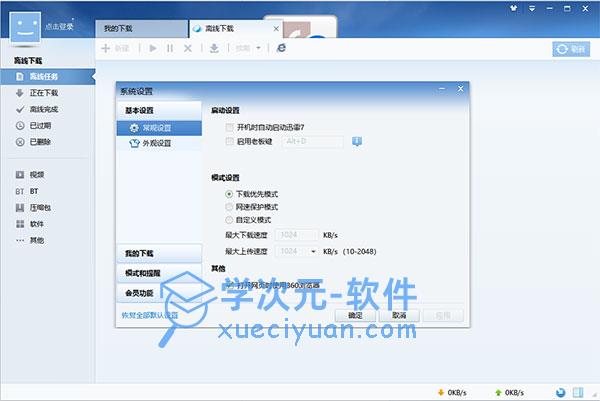Toggle the 打开网页时使用360浏览器 checkbox
The width and height of the screenshot is (600, 401).
pyautogui.click(x=230, y=285)
